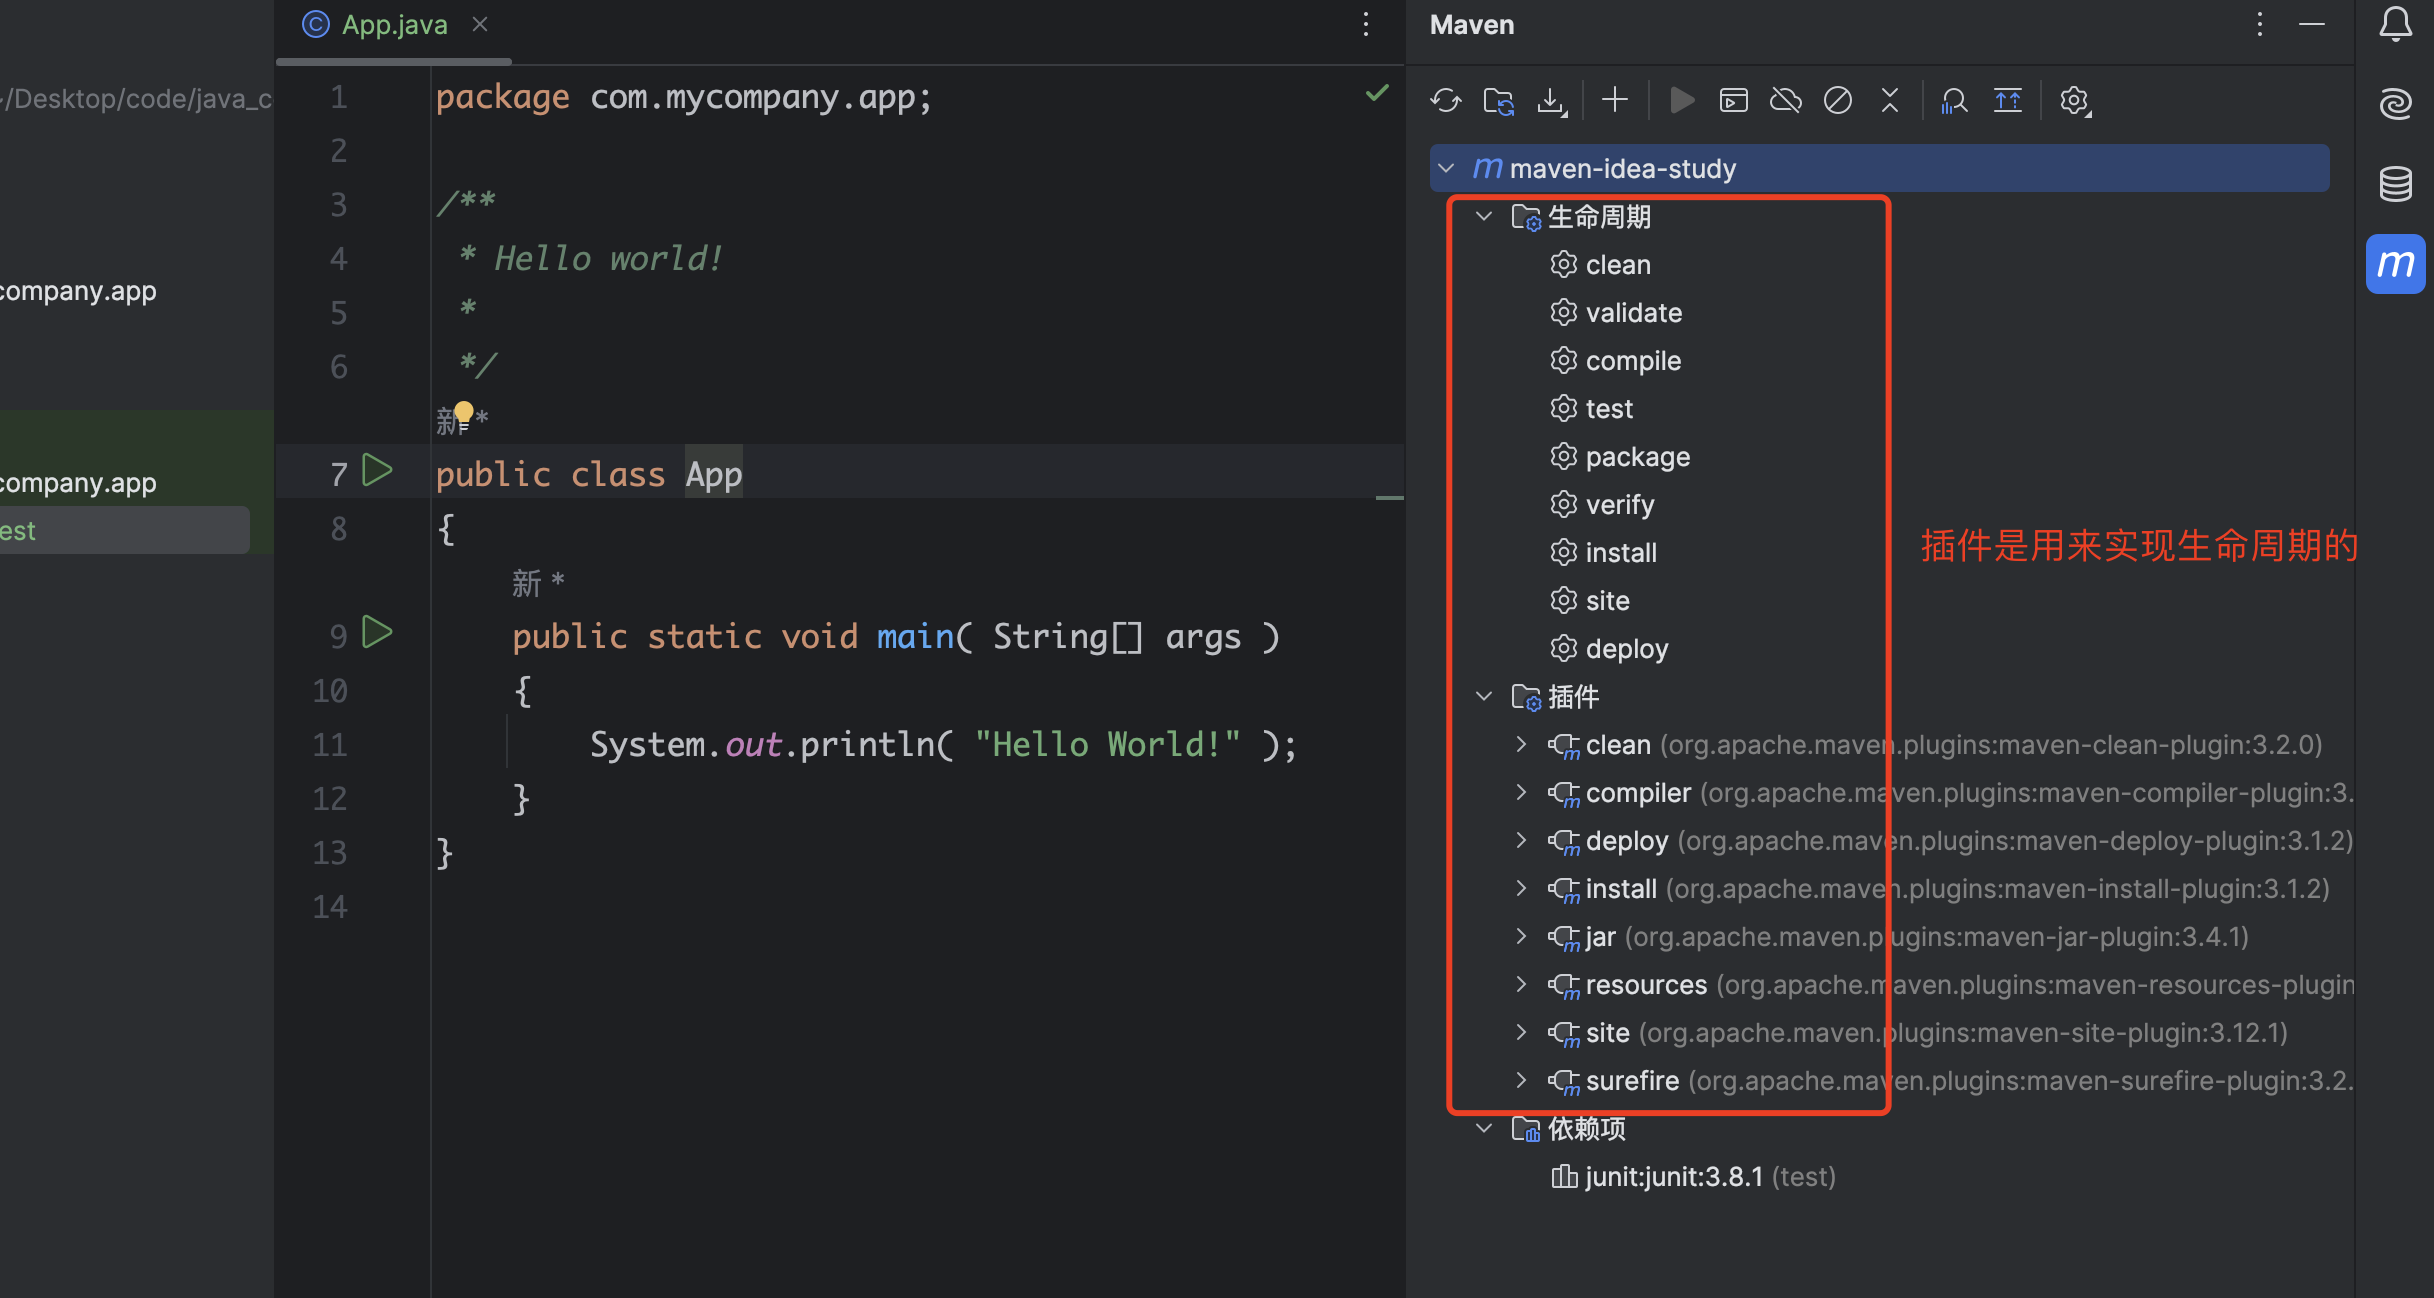
Task: Click Reload All Maven Projects icon
Action: pos(1446,101)
